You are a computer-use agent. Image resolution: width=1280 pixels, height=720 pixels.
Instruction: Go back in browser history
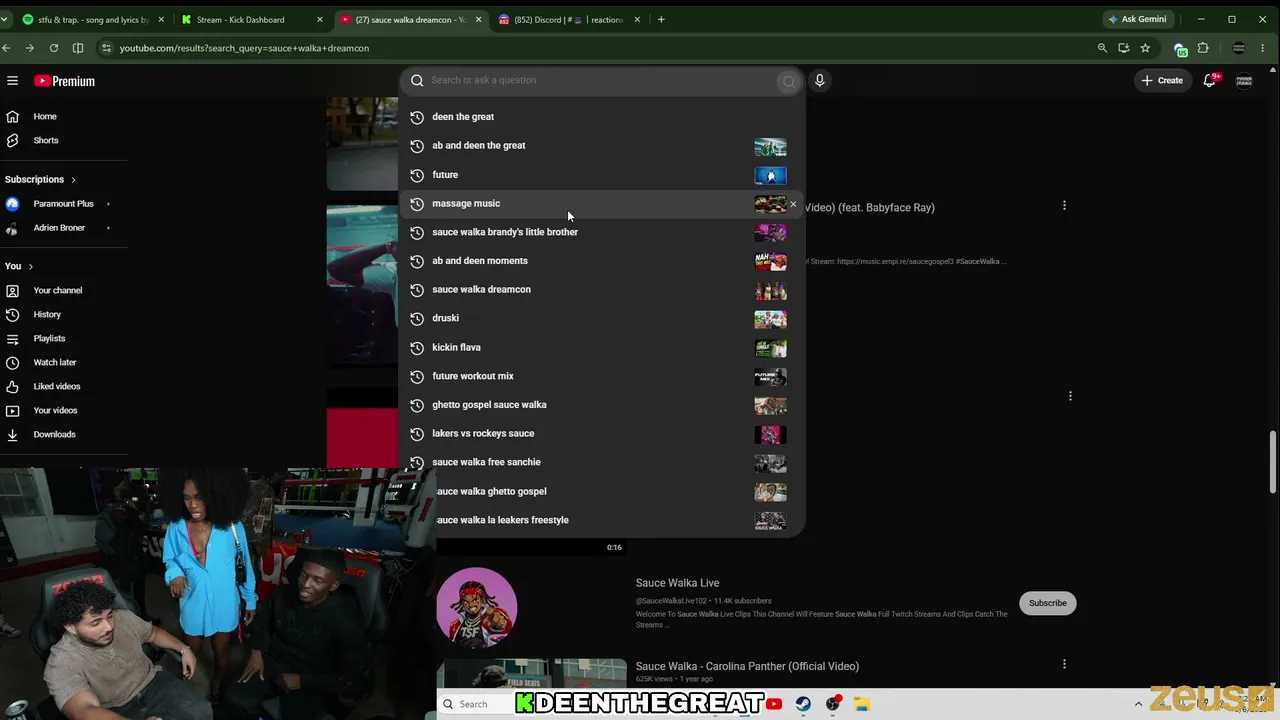[7, 48]
